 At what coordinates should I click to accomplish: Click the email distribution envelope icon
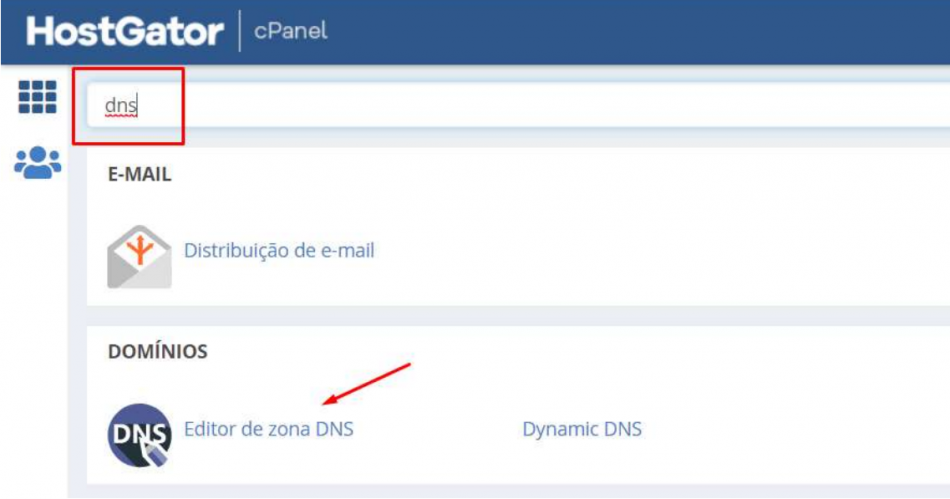click(138, 256)
